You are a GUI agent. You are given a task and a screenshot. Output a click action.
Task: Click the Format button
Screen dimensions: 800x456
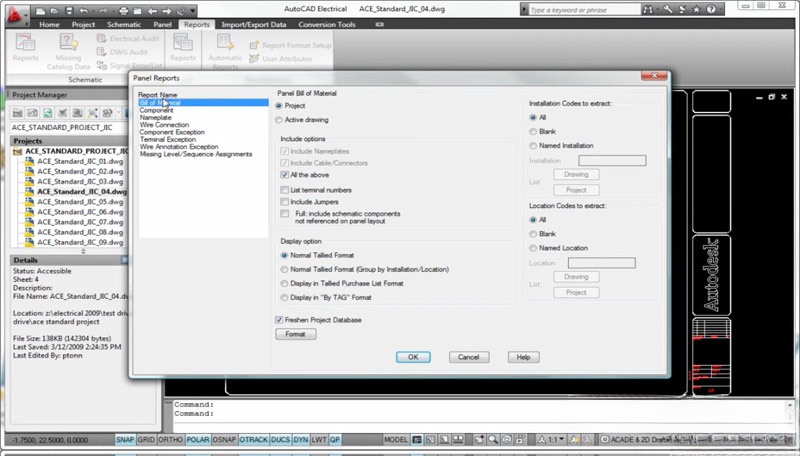click(x=295, y=334)
